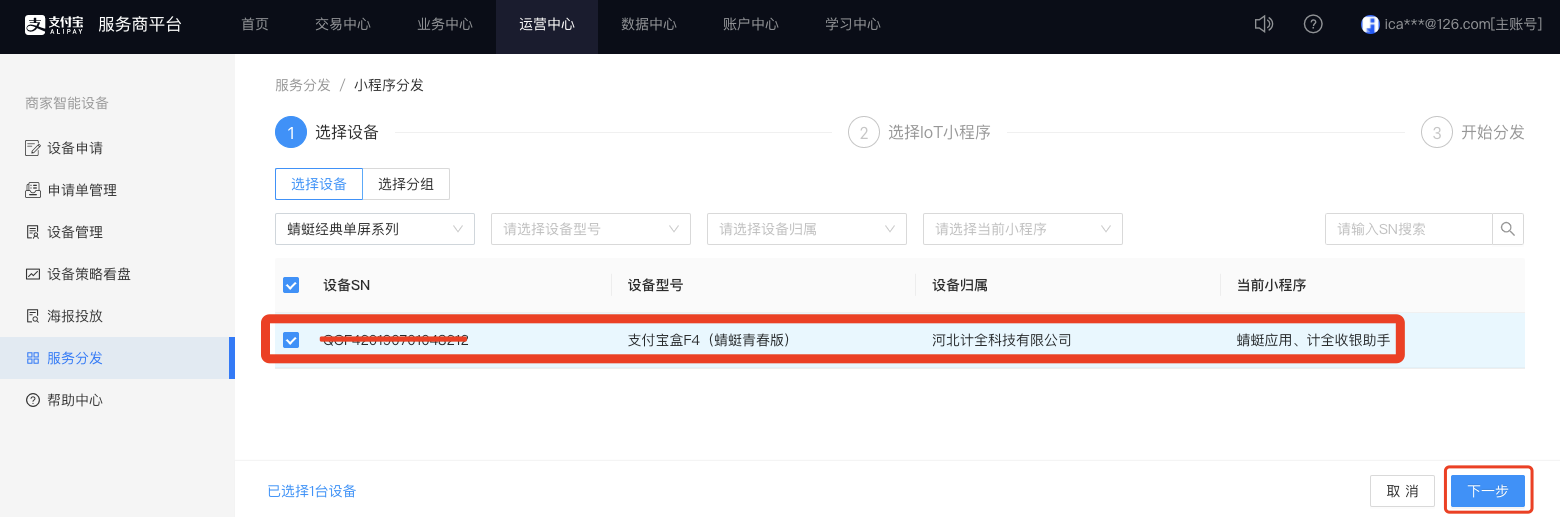This screenshot has height=517, width=1560.
Task: Open the 请选择设备归属 dropdown
Action: tap(806, 229)
